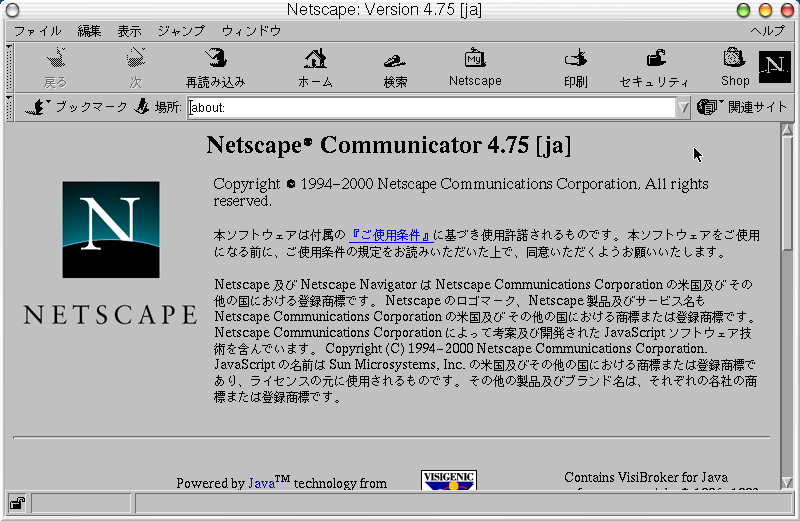Click the security lock icon in status bar
Viewport: 800px width, 521px height.
17,504
